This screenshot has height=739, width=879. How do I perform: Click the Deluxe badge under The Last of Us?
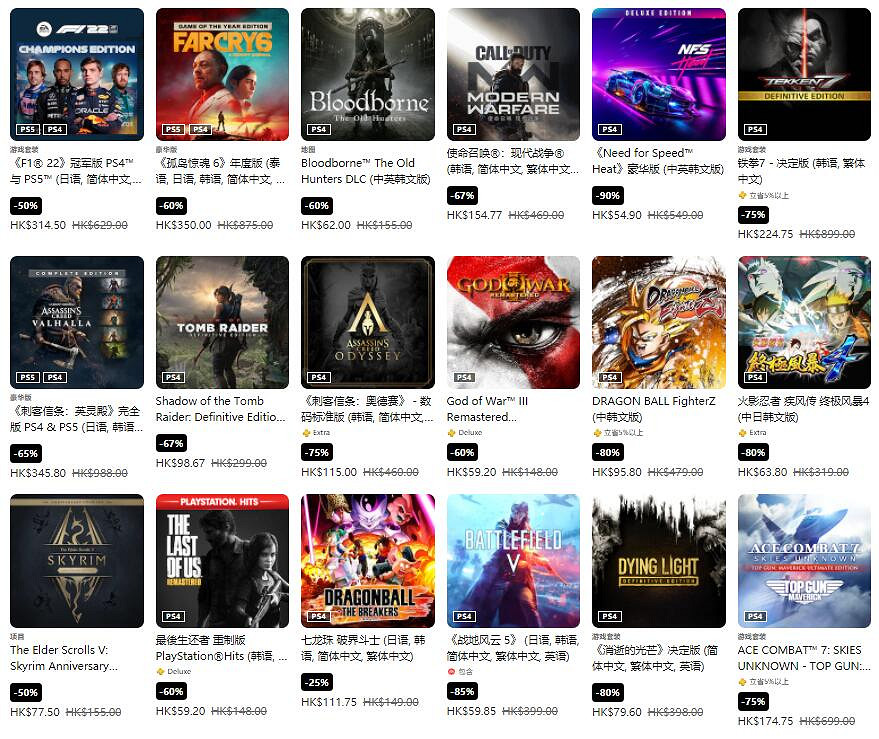[x=174, y=672]
